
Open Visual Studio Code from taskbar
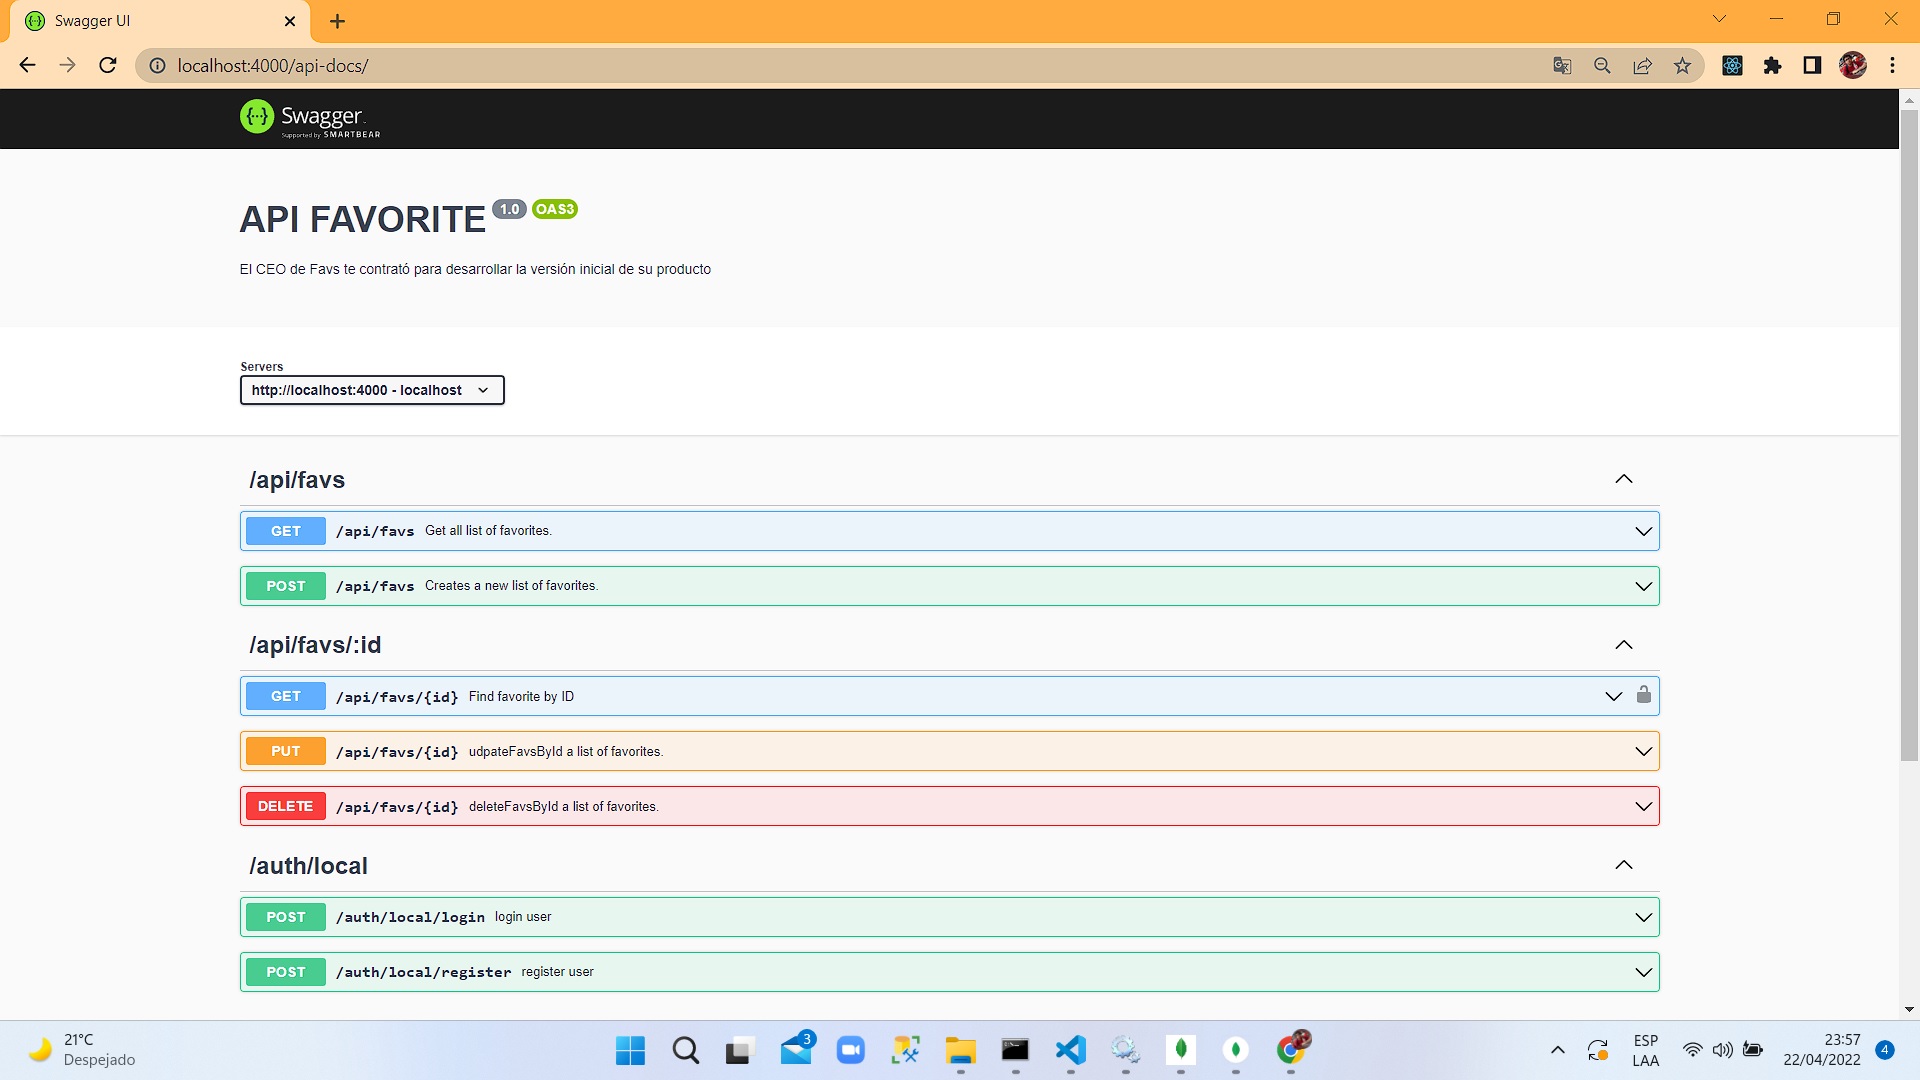click(1070, 1050)
